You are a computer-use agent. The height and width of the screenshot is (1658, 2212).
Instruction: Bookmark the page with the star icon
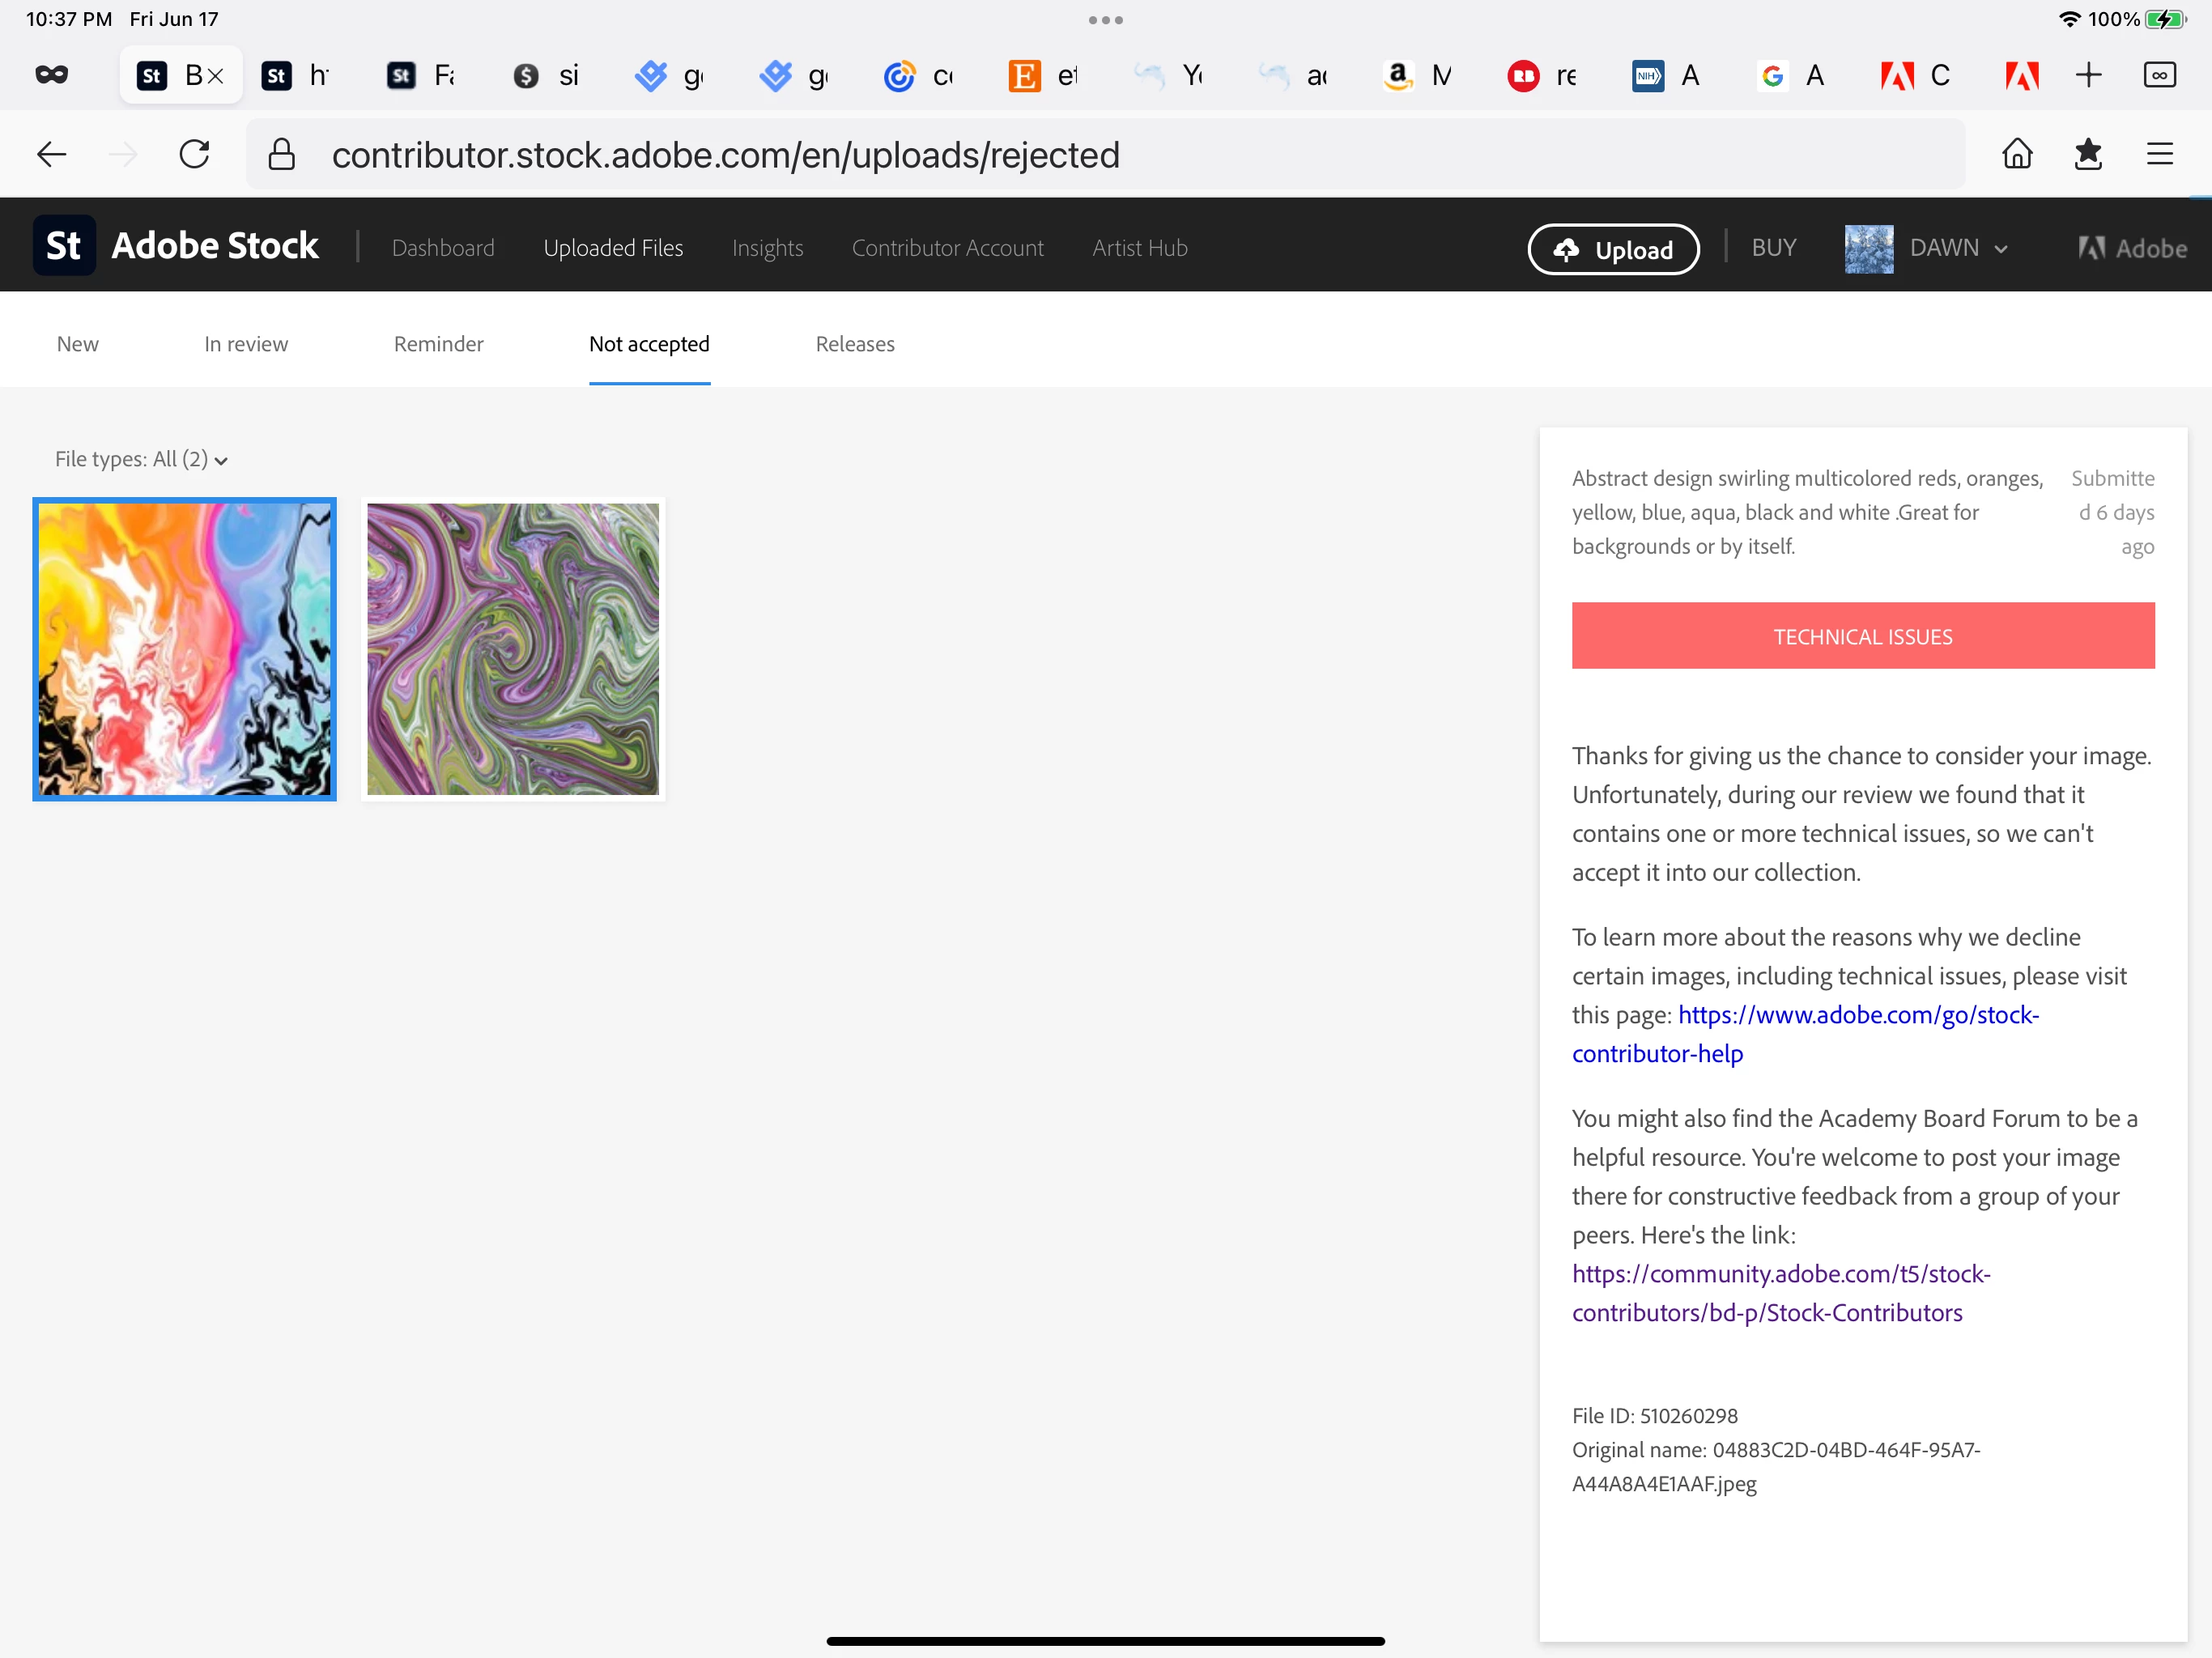click(2088, 154)
